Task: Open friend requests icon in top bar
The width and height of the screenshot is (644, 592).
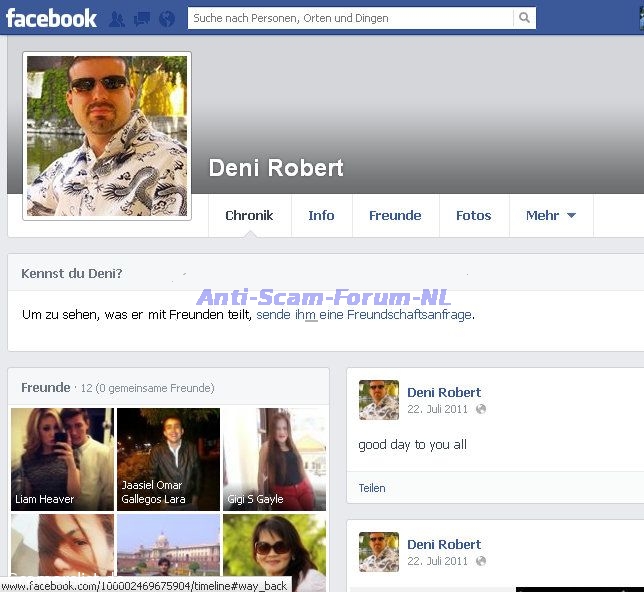Action: pyautogui.click(x=117, y=19)
